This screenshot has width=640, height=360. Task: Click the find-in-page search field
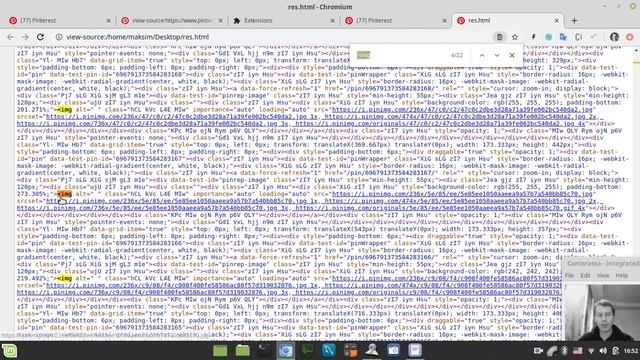(400, 55)
